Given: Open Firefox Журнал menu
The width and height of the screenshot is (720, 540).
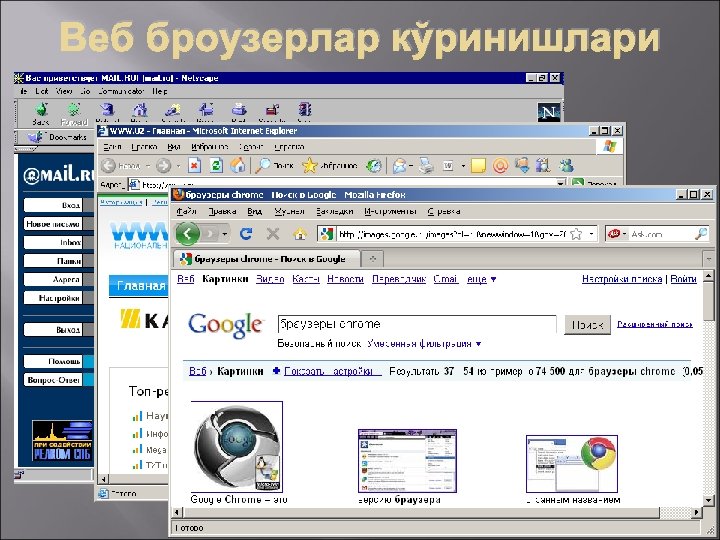Looking at the screenshot, I should (x=289, y=211).
